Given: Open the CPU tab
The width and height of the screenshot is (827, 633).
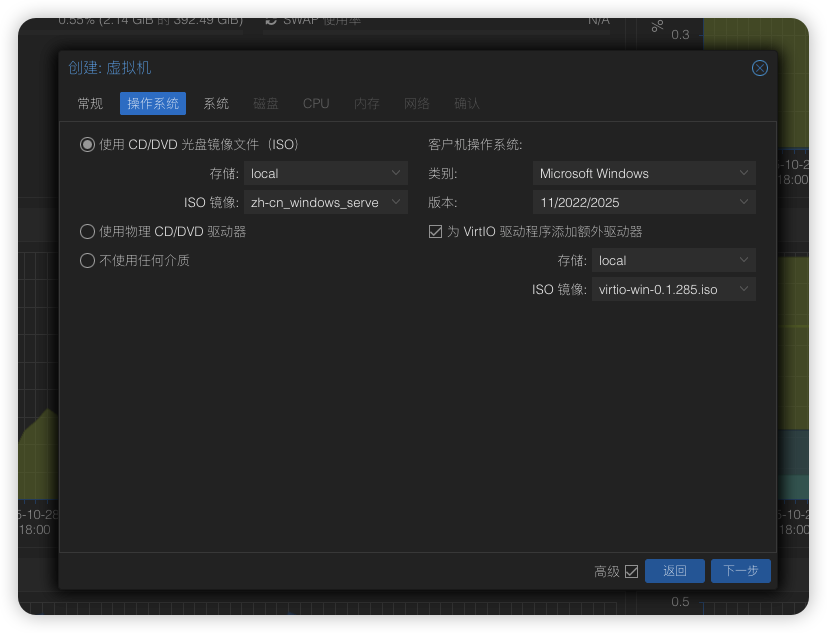Looking at the screenshot, I should coord(315,103).
